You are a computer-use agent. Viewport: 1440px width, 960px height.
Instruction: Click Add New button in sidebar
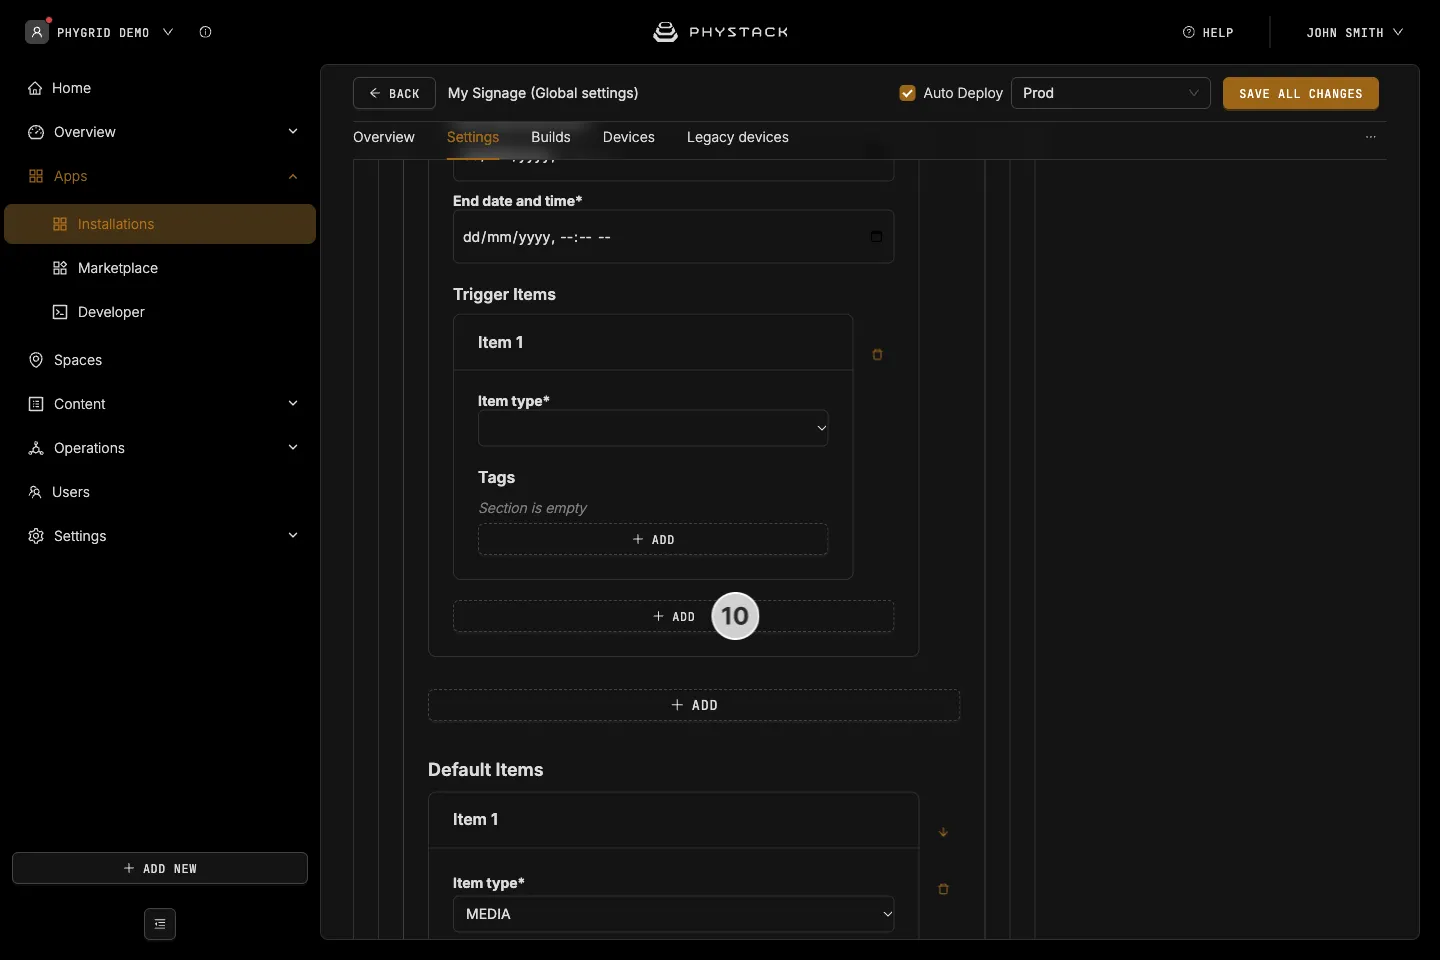[x=160, y=868]
